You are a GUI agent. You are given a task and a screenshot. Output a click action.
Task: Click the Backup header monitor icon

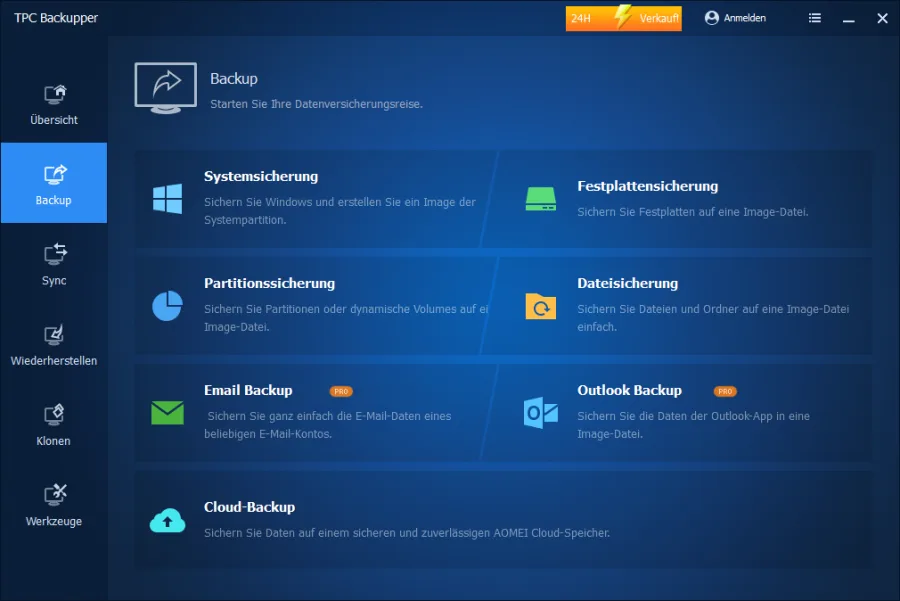pyautogui.click(x=166, y=88)
